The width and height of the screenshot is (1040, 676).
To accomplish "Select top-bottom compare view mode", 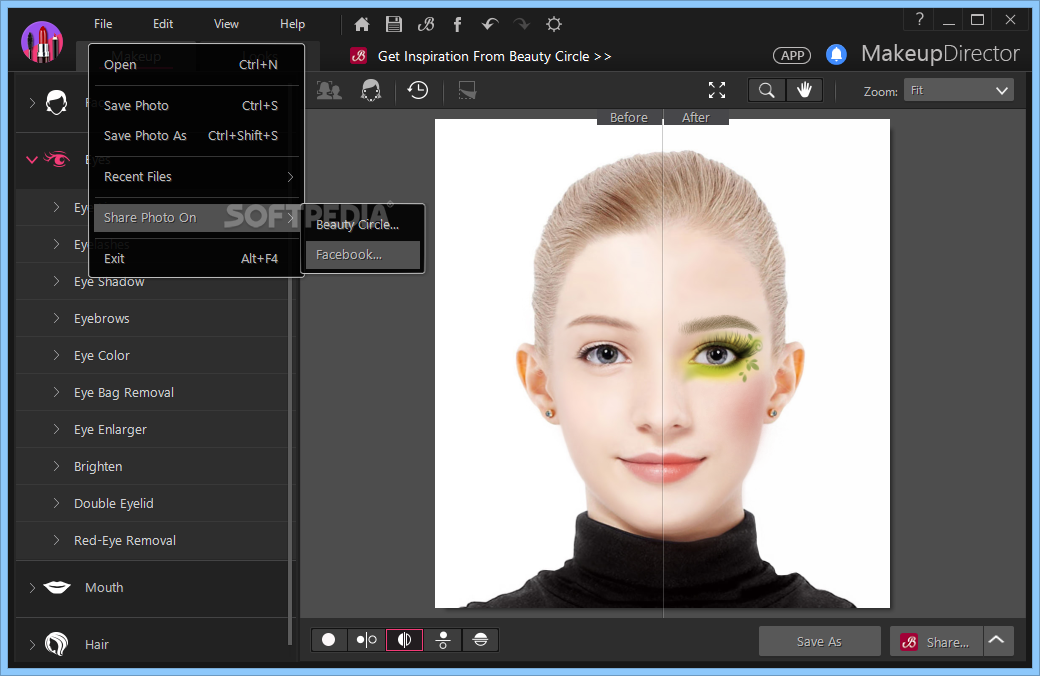I will [x=443, y=640].
